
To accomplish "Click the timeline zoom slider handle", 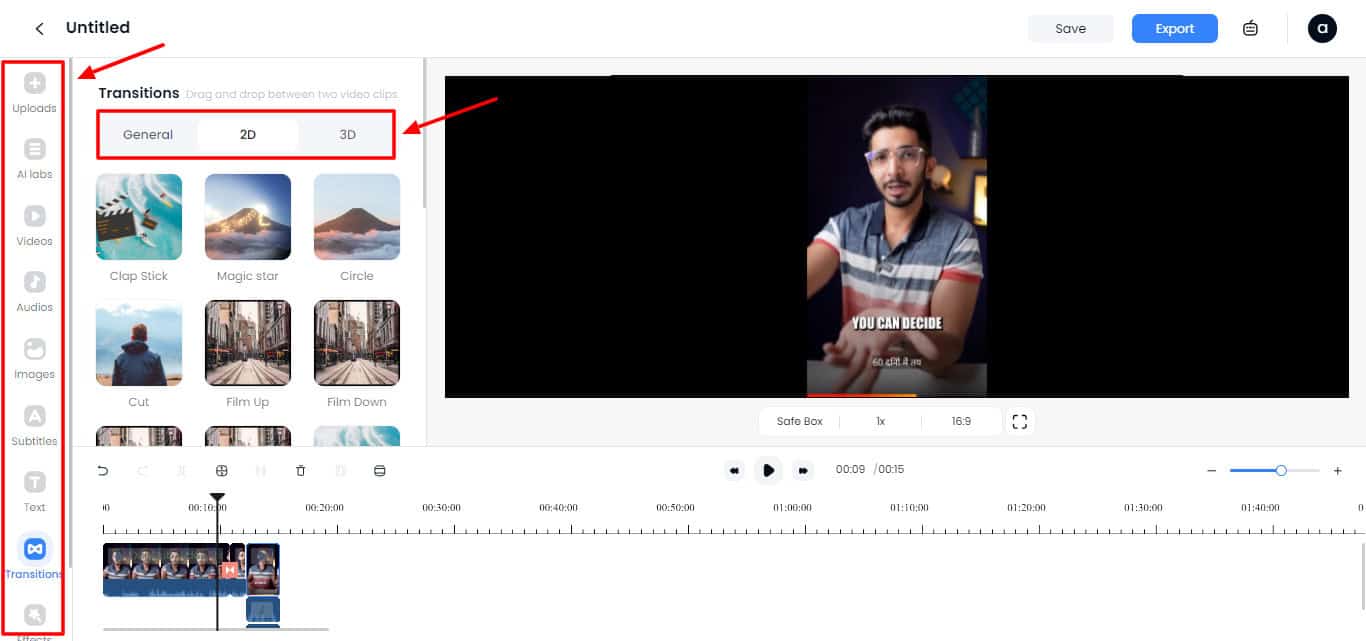I will pyautogui.click(x=1281, y=470).
